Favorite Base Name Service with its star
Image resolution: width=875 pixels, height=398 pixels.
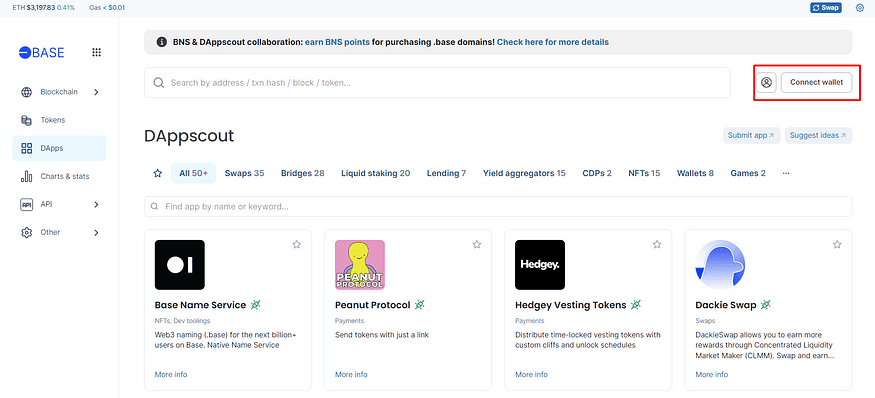(x=297, y=244)
